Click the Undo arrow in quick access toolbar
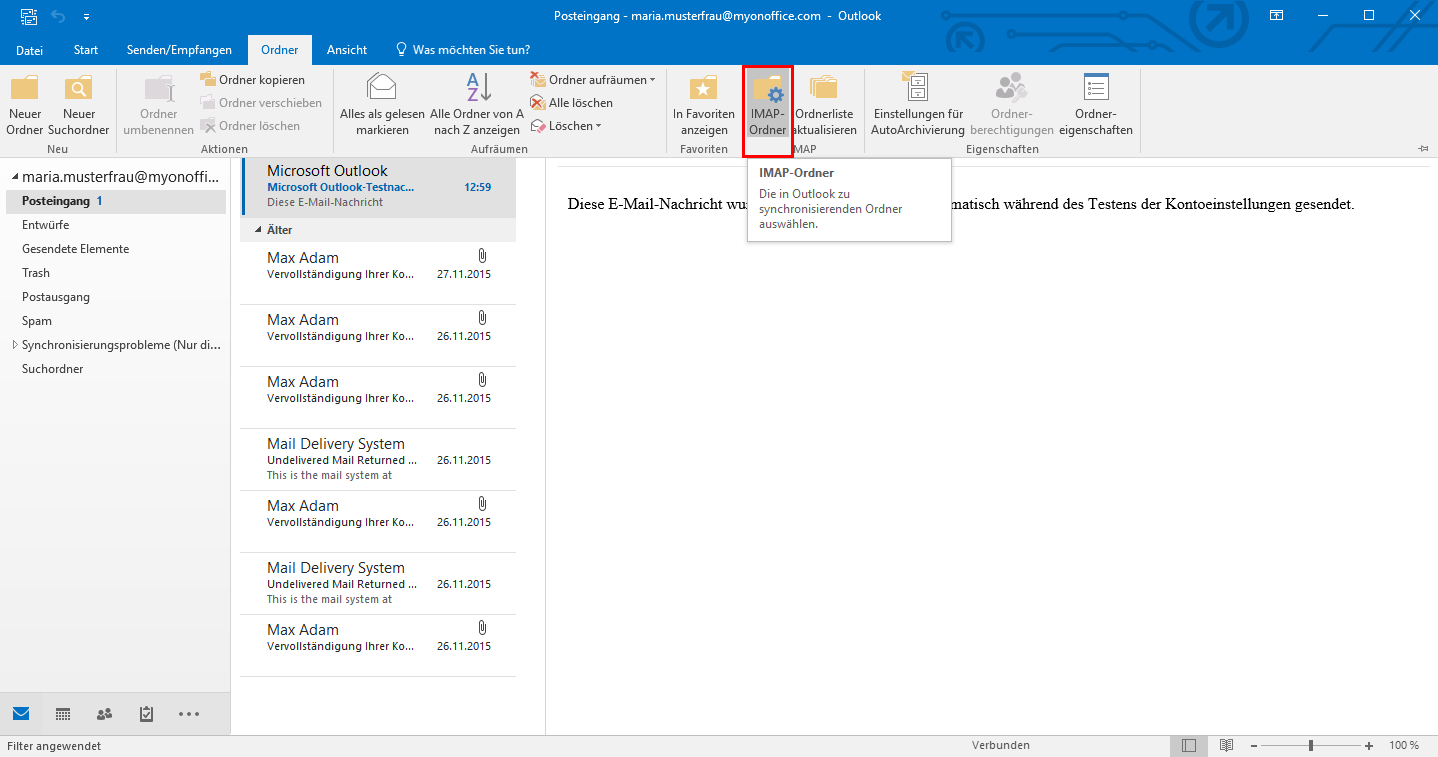This screenshot has height=757, width=1438. click(x=60, y=16)
